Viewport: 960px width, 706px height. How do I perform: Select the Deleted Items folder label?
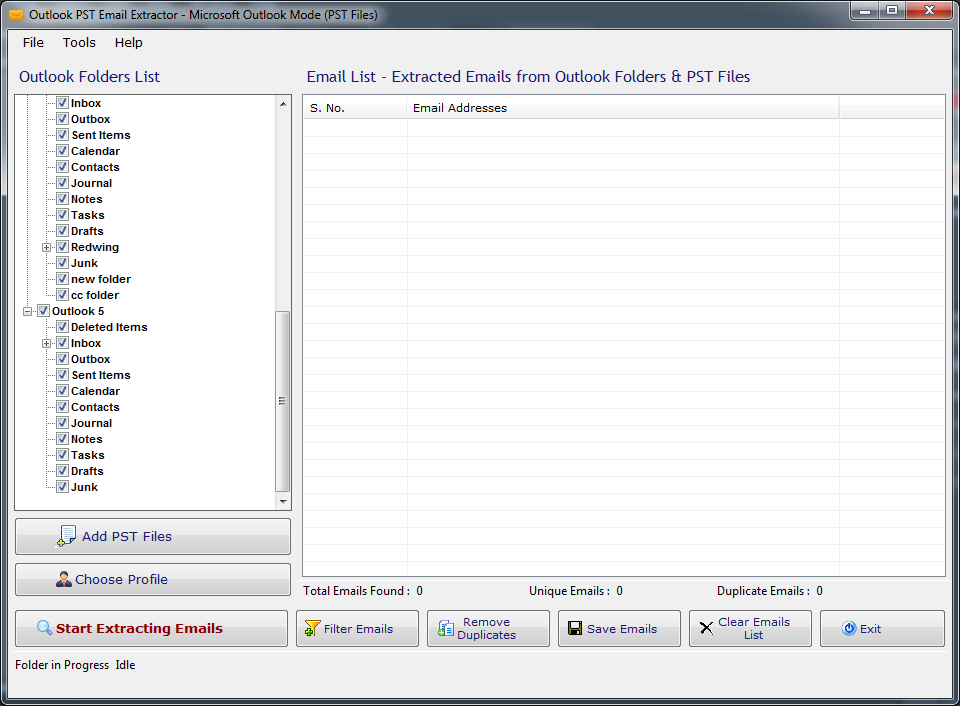[109, 327]
